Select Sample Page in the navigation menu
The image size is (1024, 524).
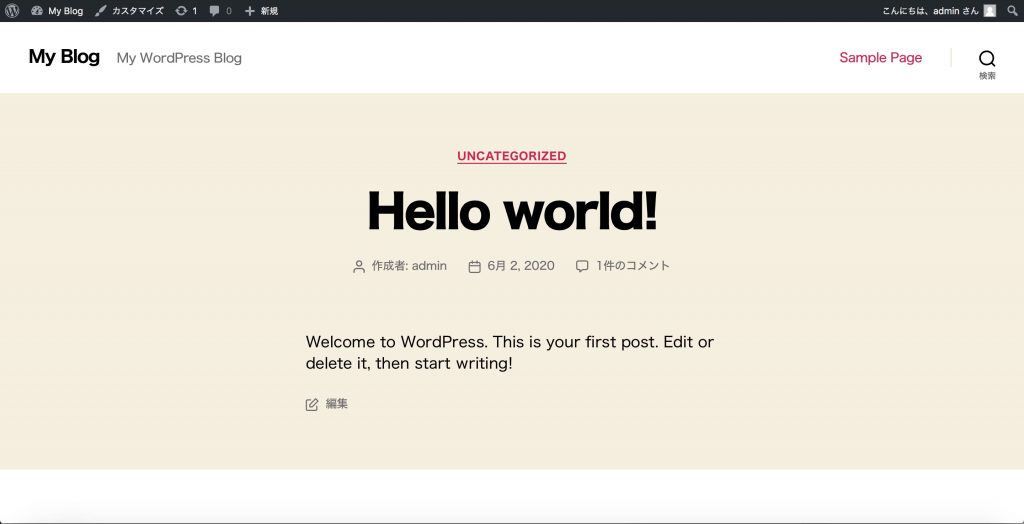tap(880, 58)
